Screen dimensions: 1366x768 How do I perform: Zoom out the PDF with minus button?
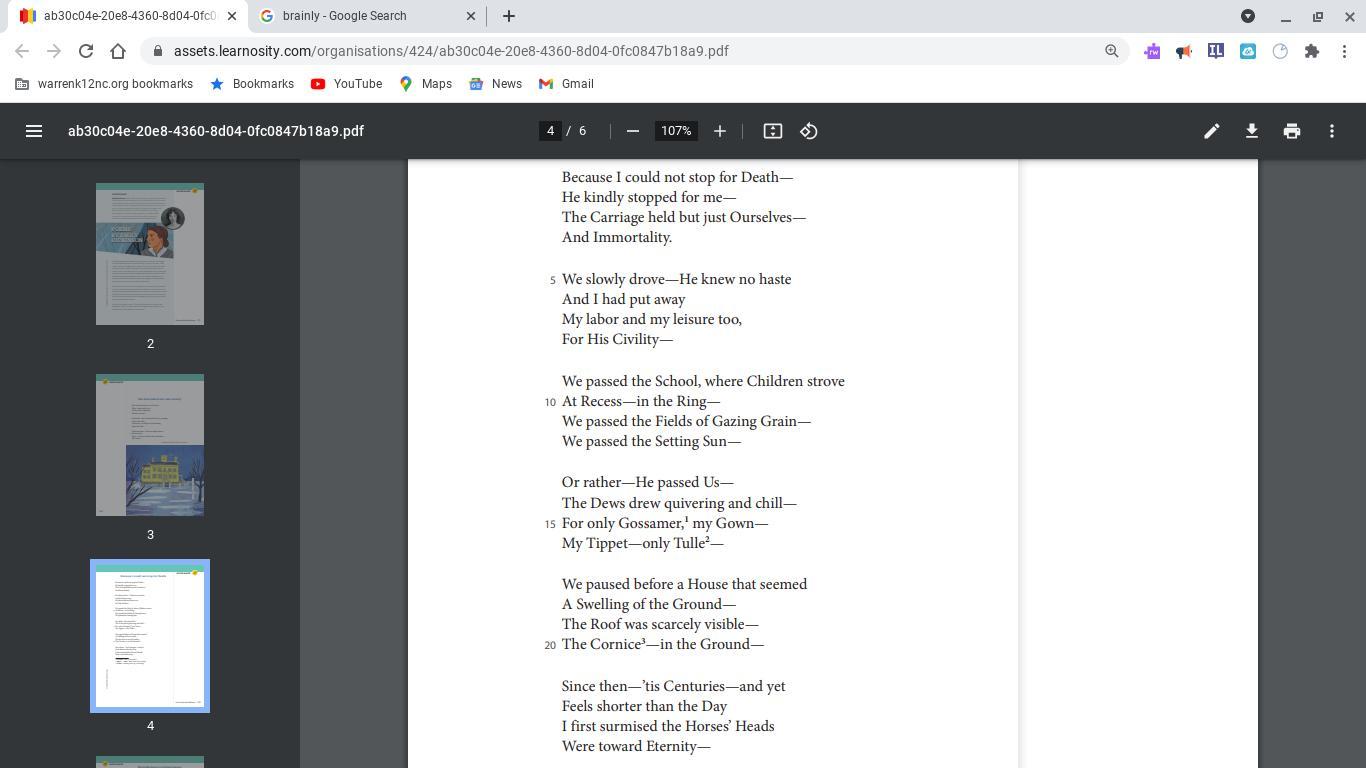[x=632, y=131]
